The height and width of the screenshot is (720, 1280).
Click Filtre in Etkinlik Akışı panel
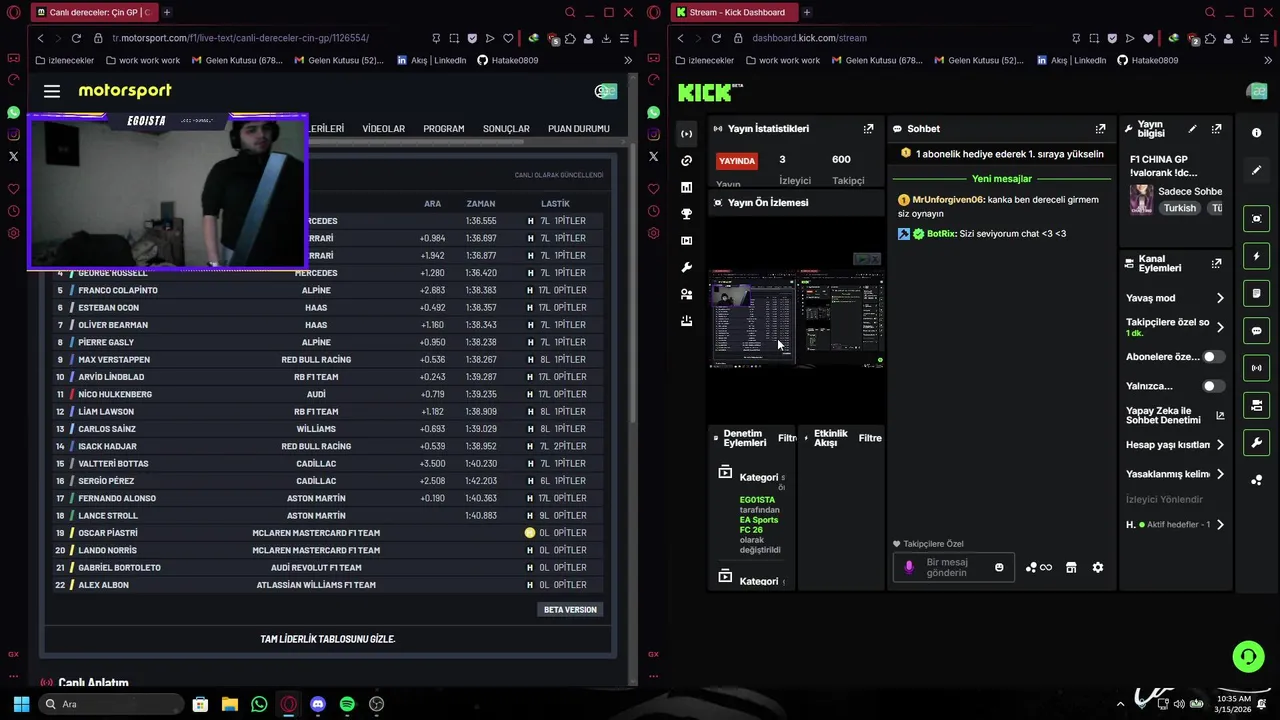point(870,438)
